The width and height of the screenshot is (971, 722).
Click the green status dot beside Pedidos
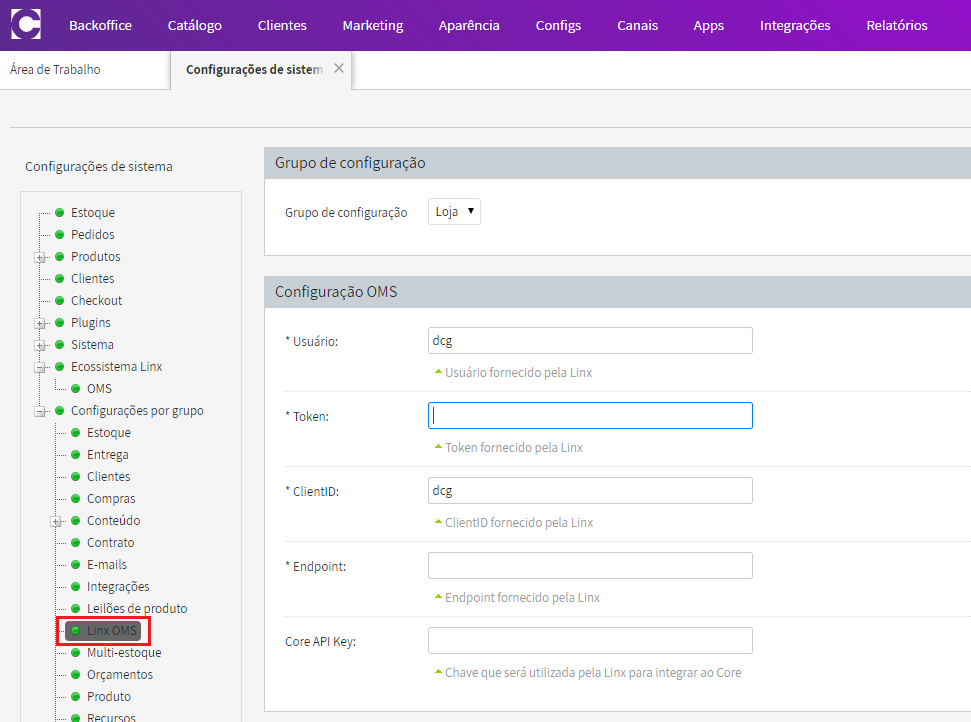coord(59,234)
